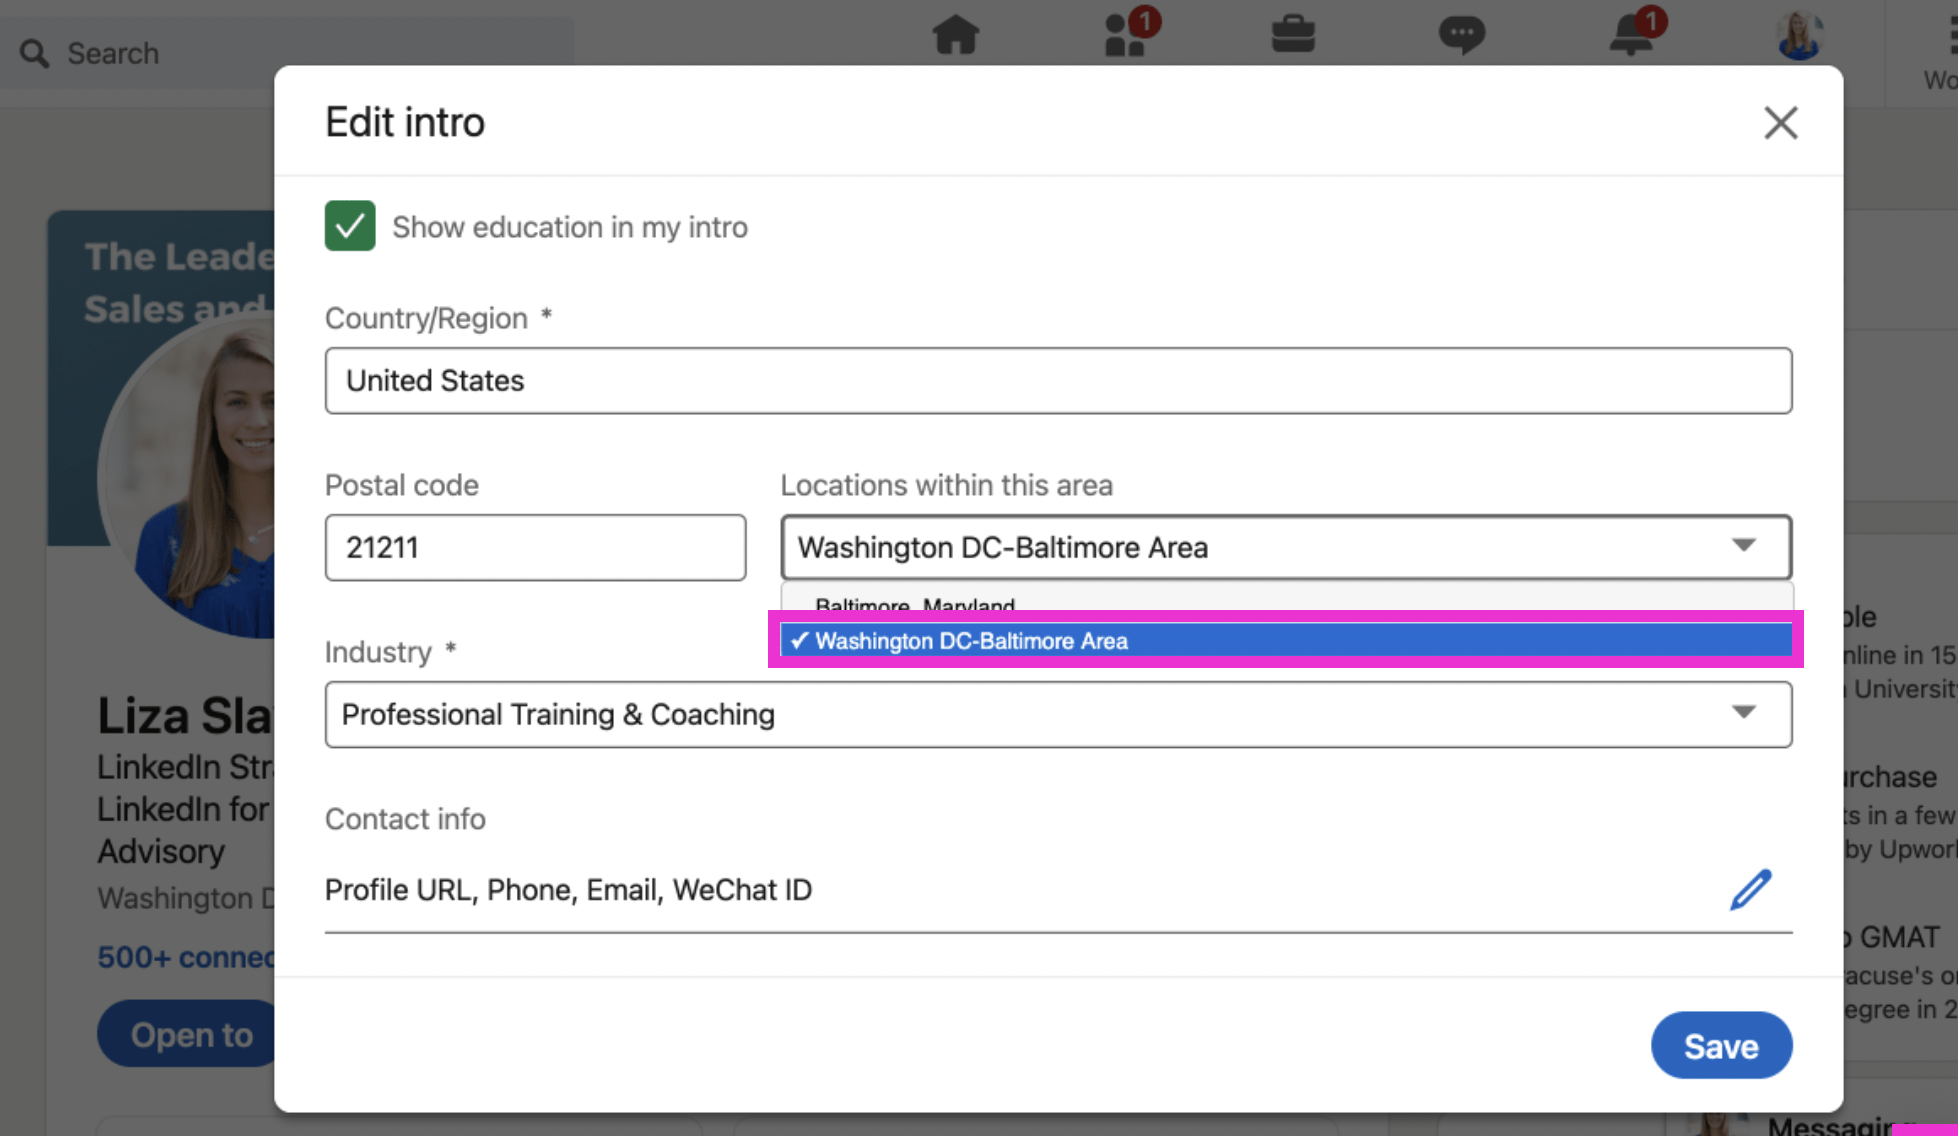Image resolution: width=1958 pixels, height=1136 pixels.
Task: Open the Home feed icon
Action: [956, 35]
